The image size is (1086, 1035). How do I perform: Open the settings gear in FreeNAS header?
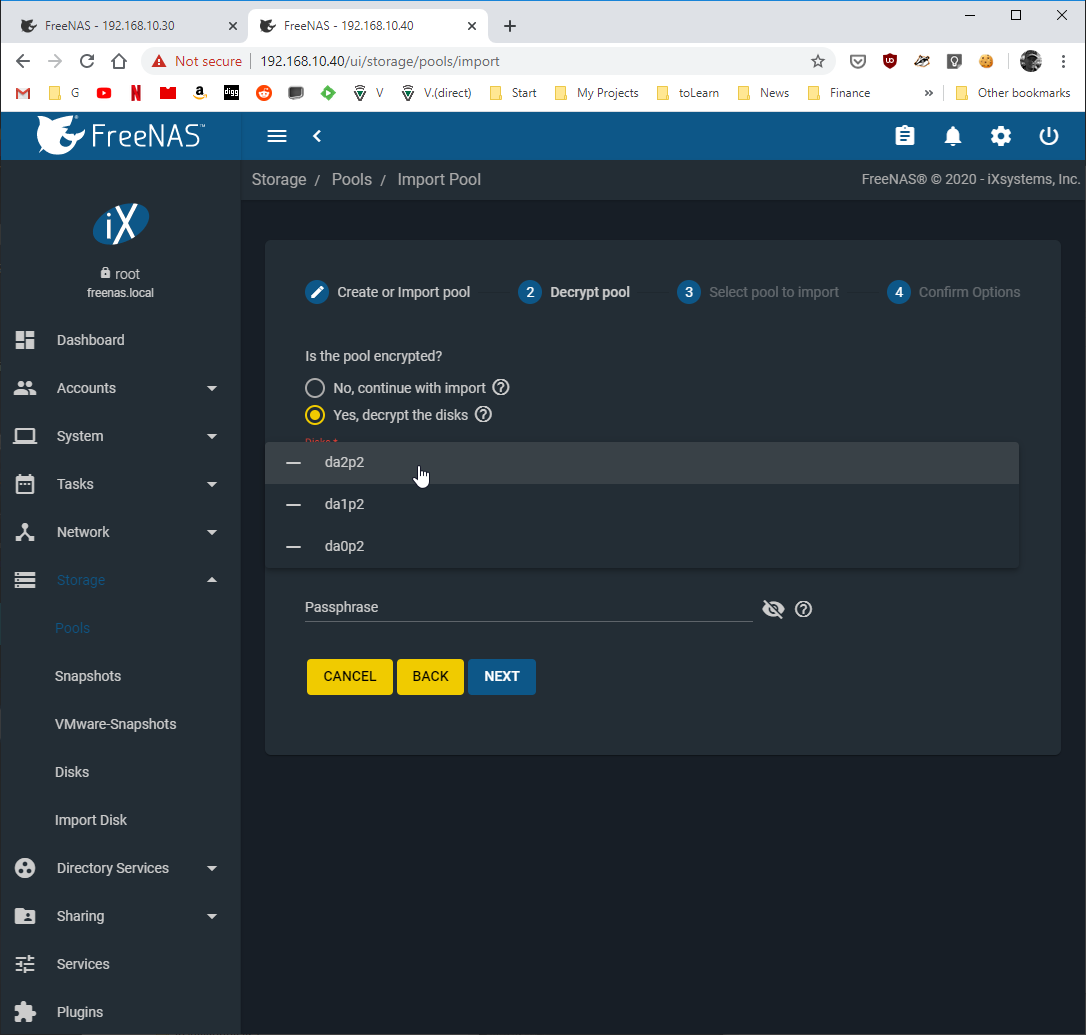(x=1001, y=136)
